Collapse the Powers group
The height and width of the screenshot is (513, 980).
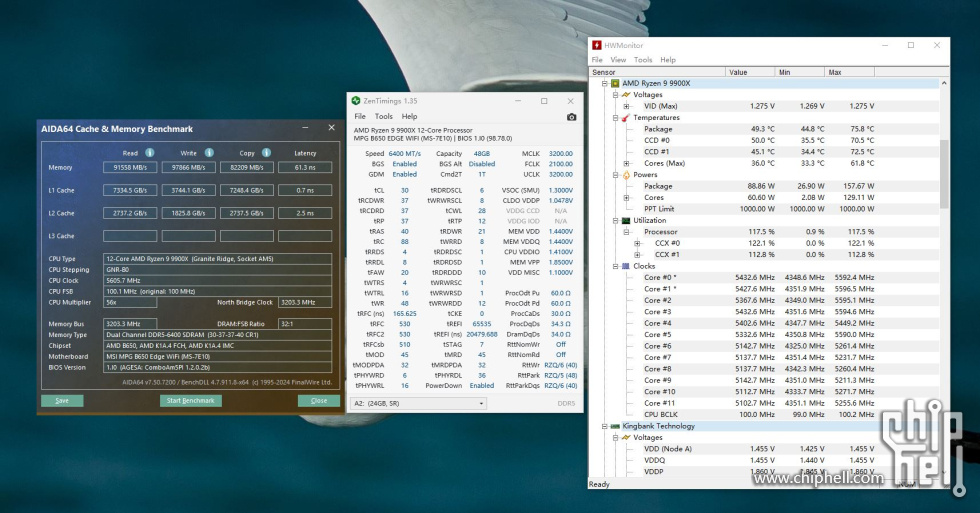pyautogui.click(x=615, y=175)
